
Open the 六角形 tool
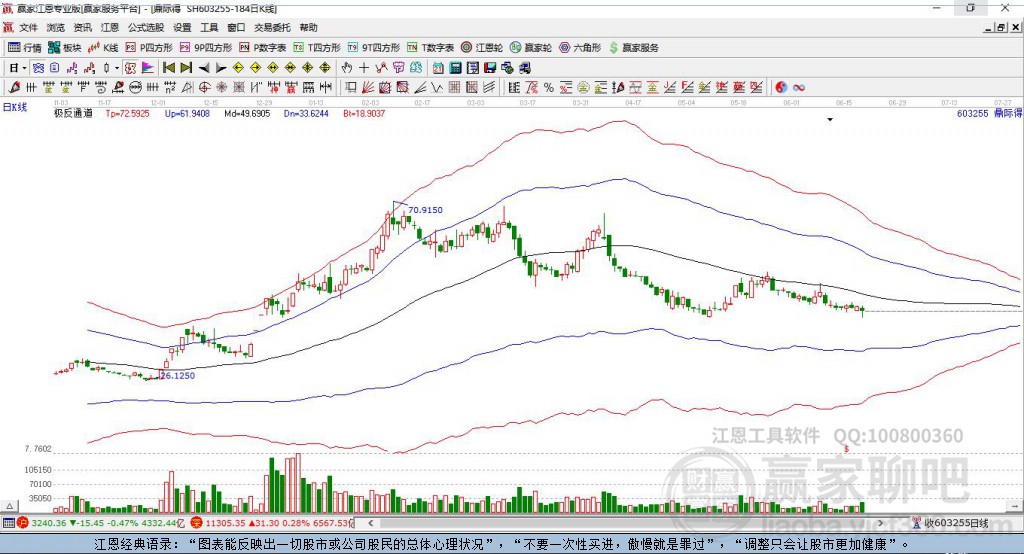click(581, 48)
